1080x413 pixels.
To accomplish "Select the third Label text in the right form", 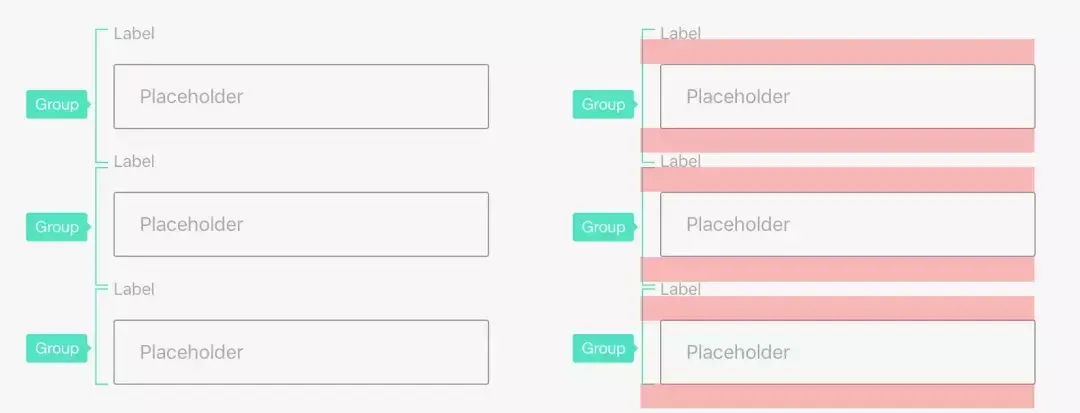I will tap(680, 289).
